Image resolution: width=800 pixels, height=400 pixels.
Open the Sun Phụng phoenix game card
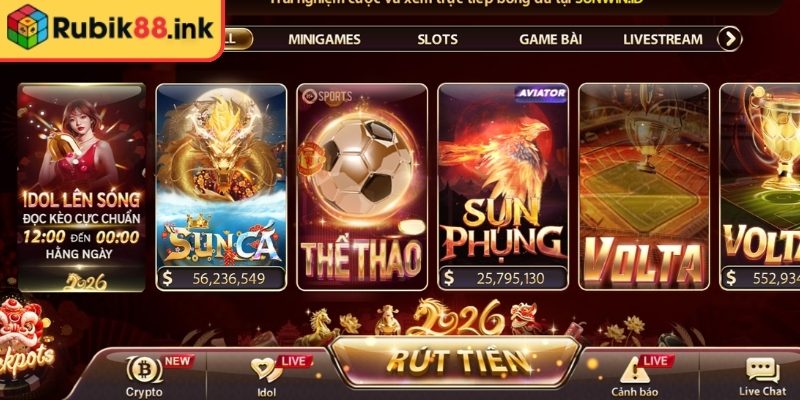point(503,187)
